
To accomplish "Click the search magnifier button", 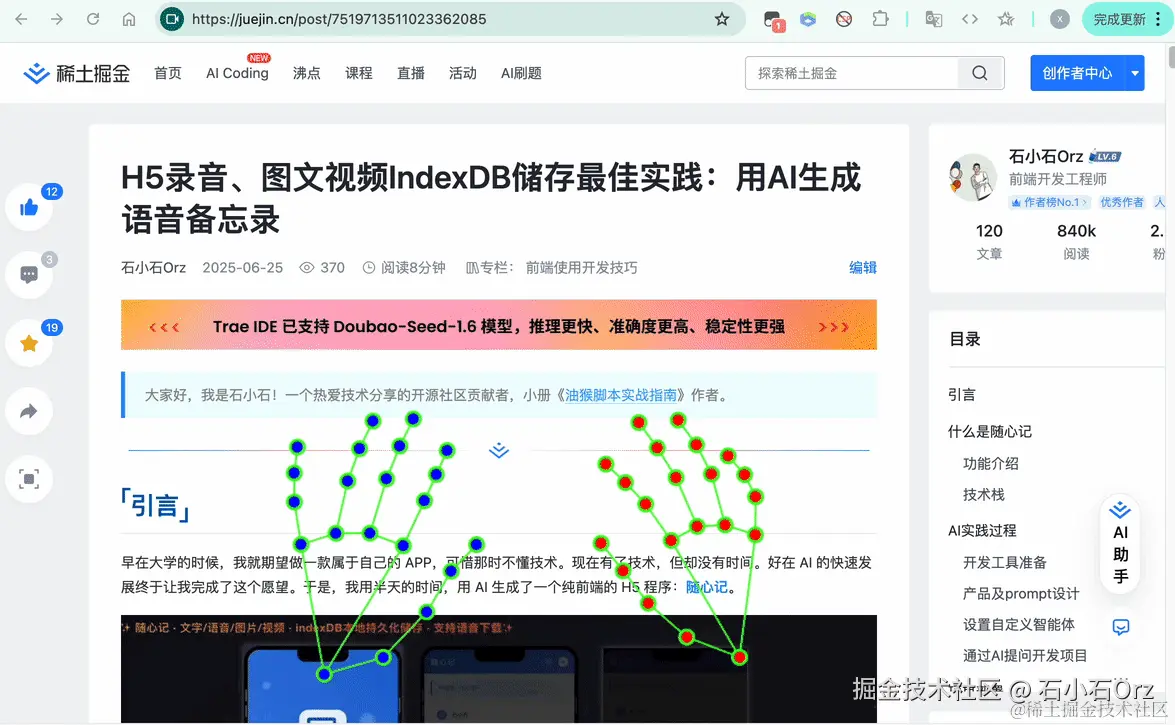I will click(980, 73).
